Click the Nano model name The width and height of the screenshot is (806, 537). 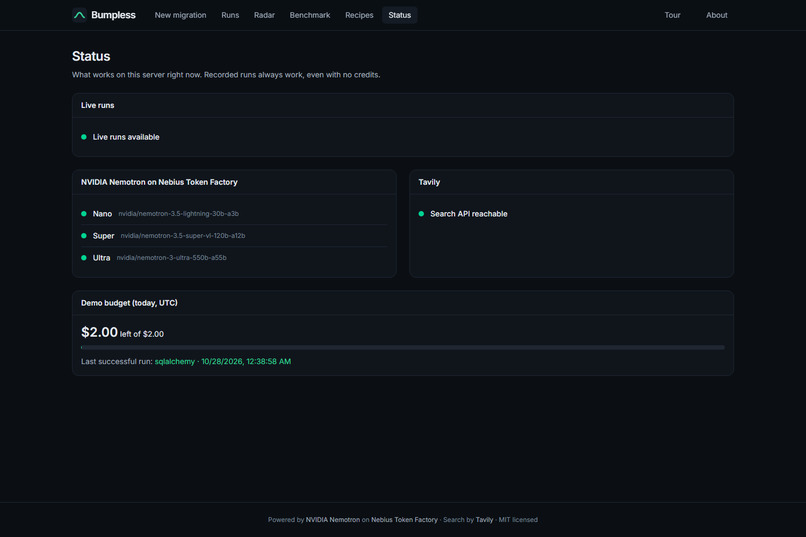pyautogui.click(x=102, y=214)
